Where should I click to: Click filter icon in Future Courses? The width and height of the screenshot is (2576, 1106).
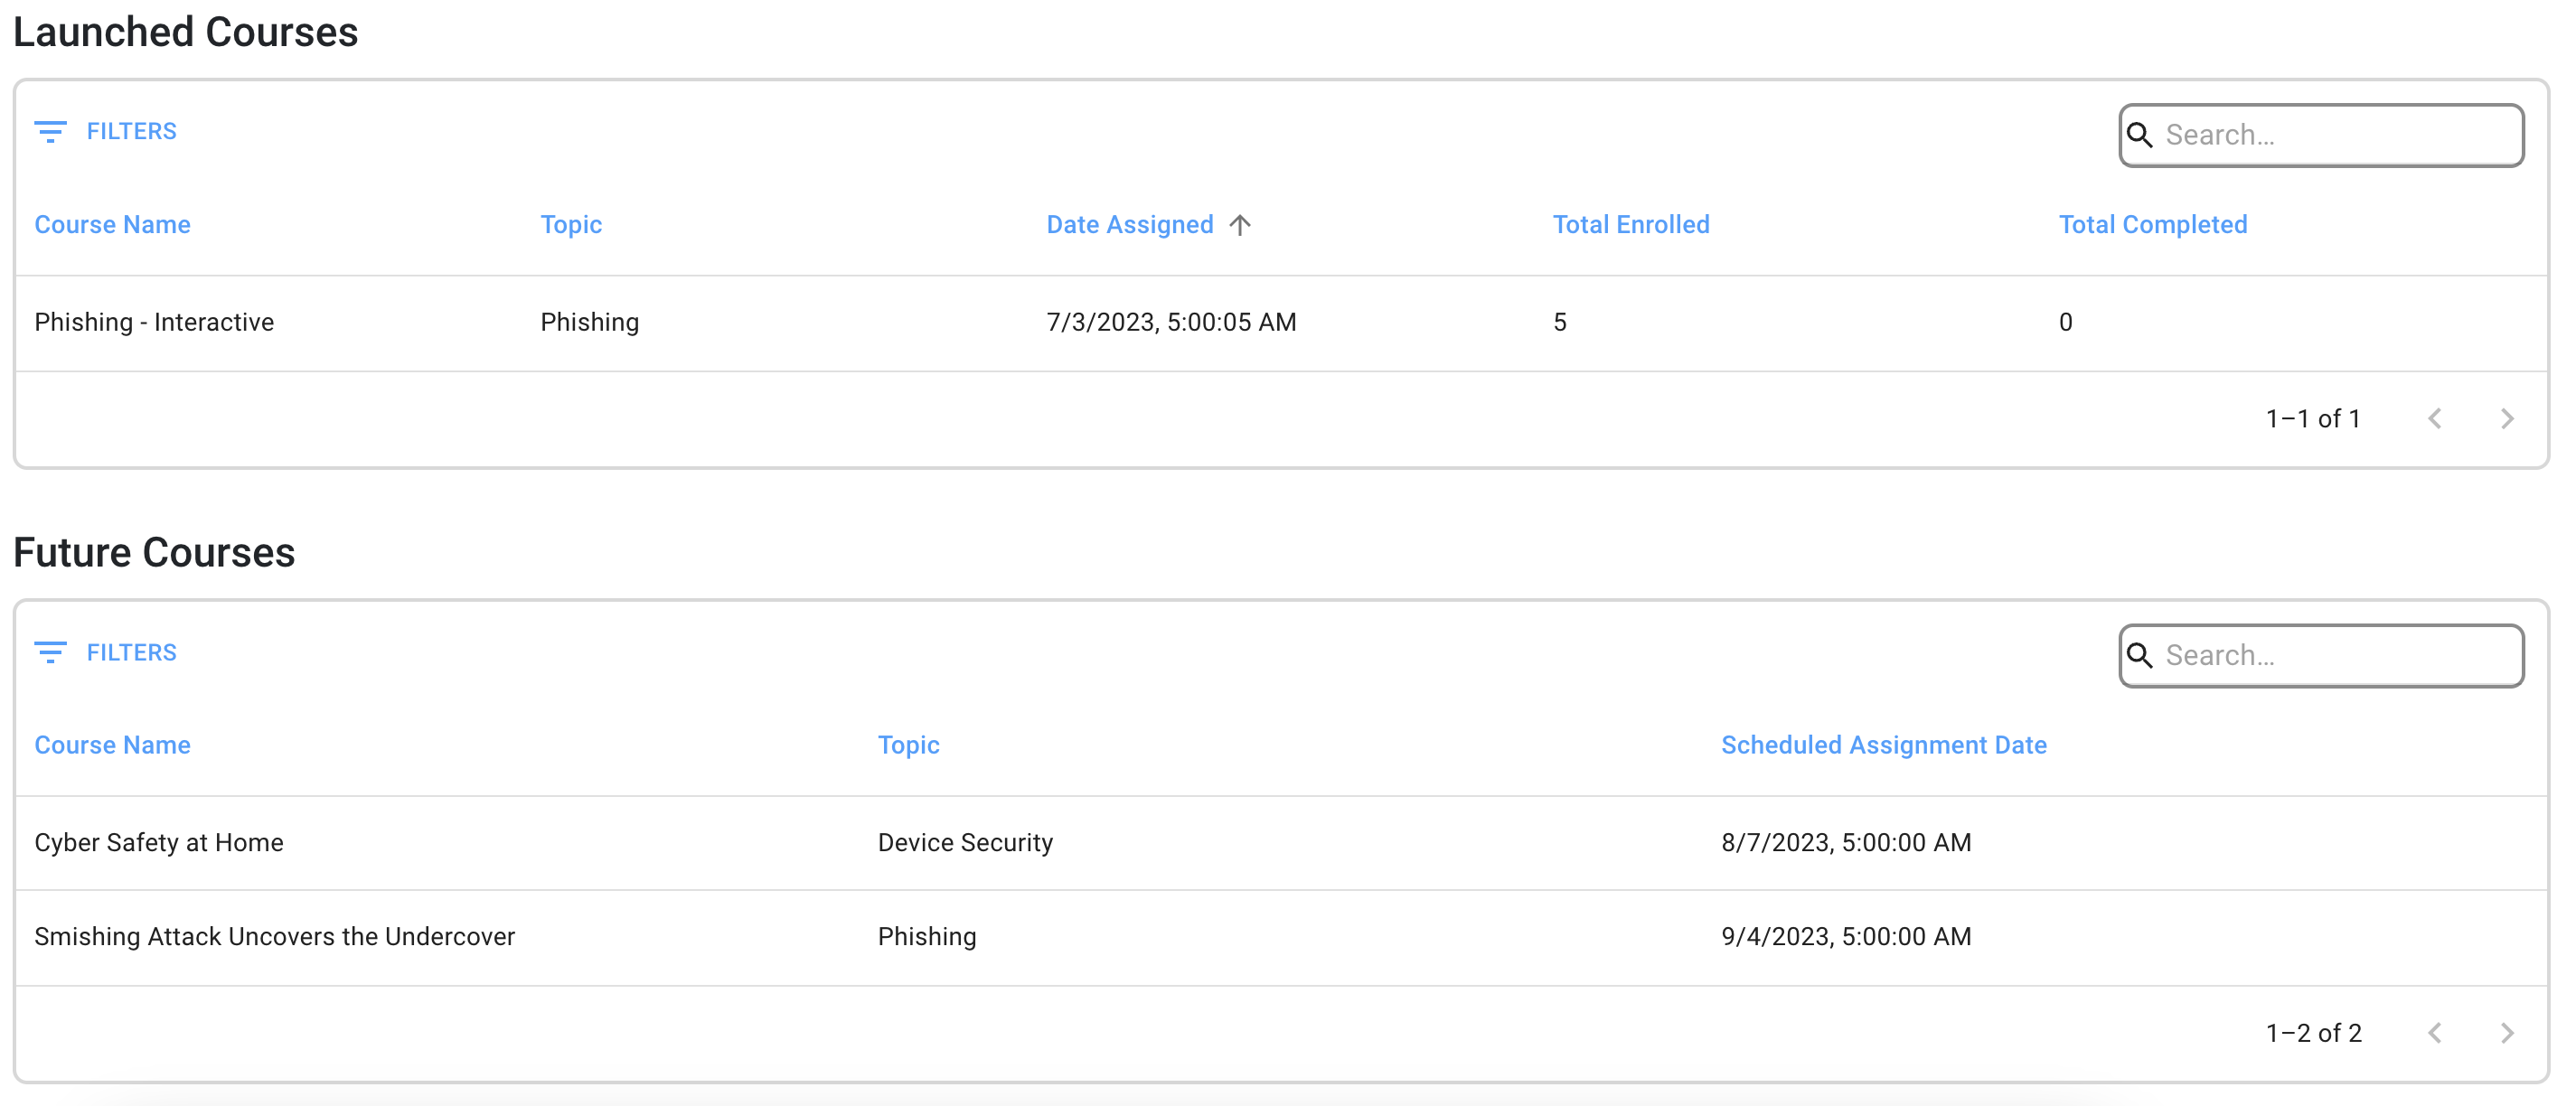[x=50, y=652]
